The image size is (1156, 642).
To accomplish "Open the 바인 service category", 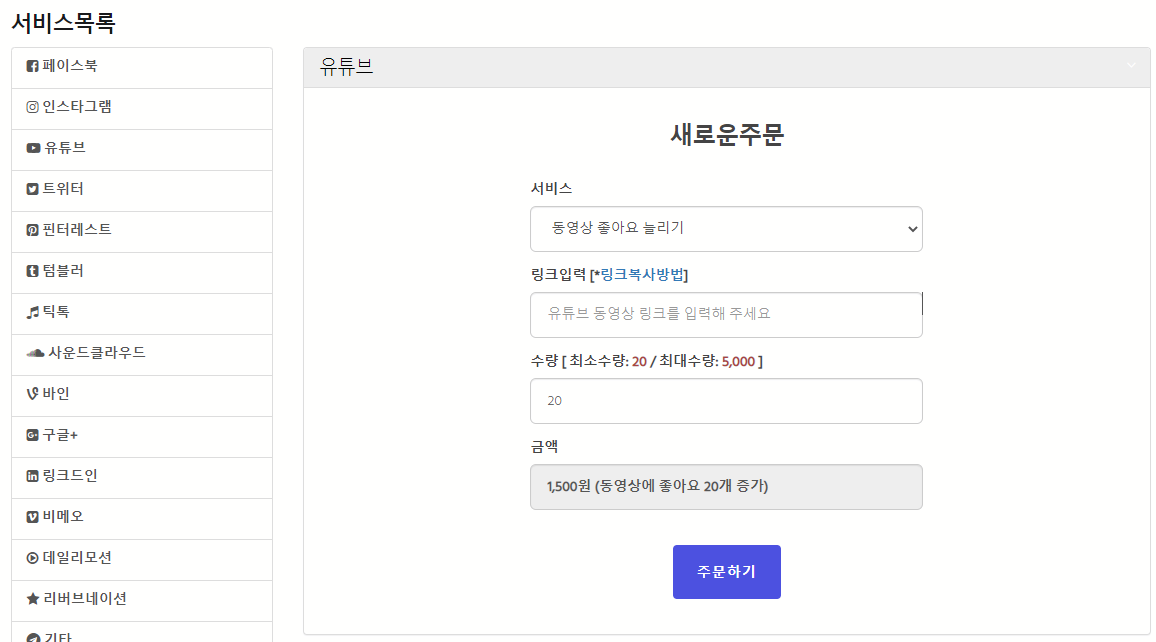I will (x=142, y=396).
